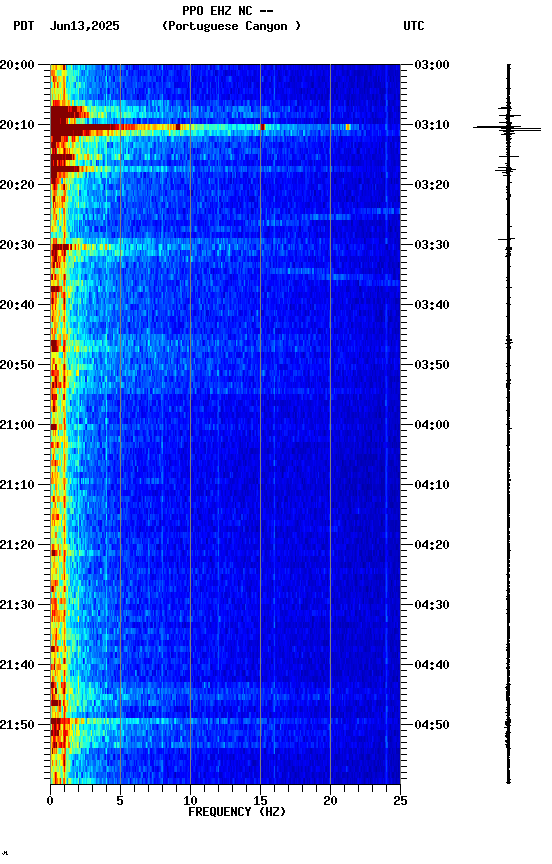552x864 pixels.
Task: Click the '21:40' PDT time label
Action: (17, 665)
